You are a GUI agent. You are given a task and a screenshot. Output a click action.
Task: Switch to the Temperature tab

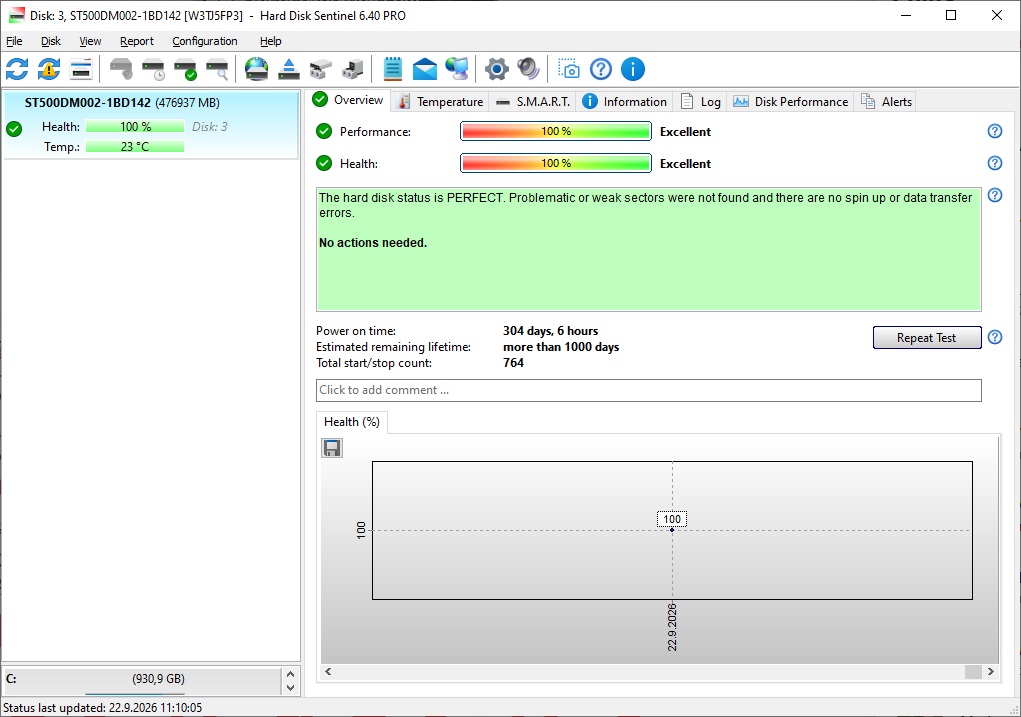[x=441, y=102]
